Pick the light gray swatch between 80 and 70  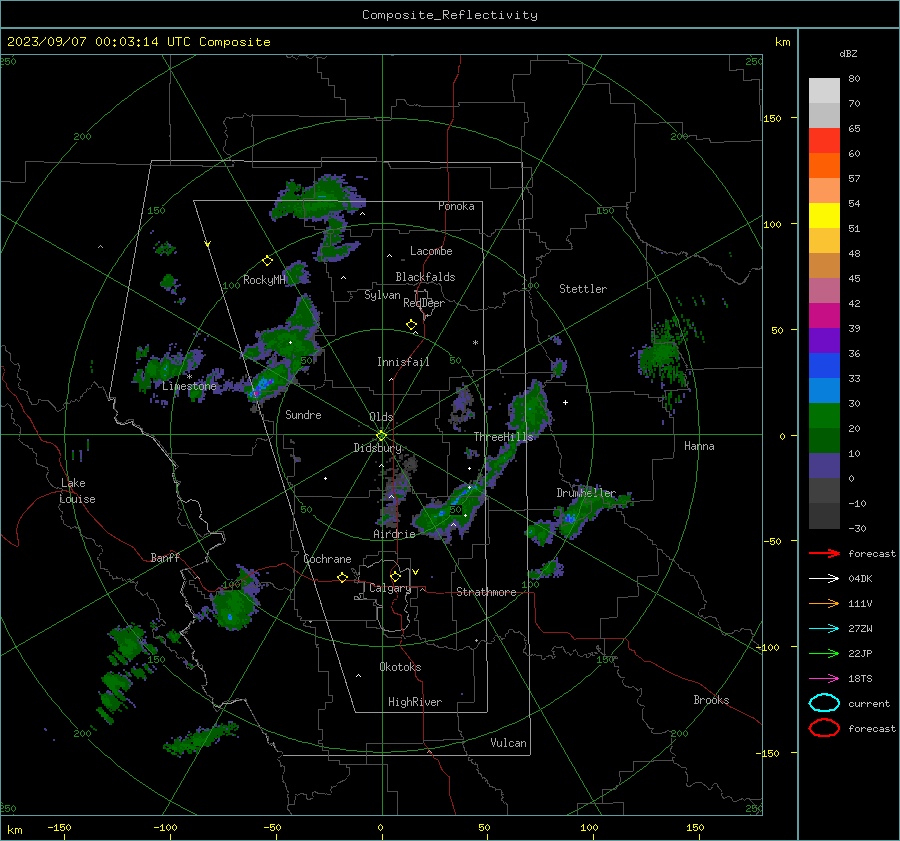coord(824,90)
